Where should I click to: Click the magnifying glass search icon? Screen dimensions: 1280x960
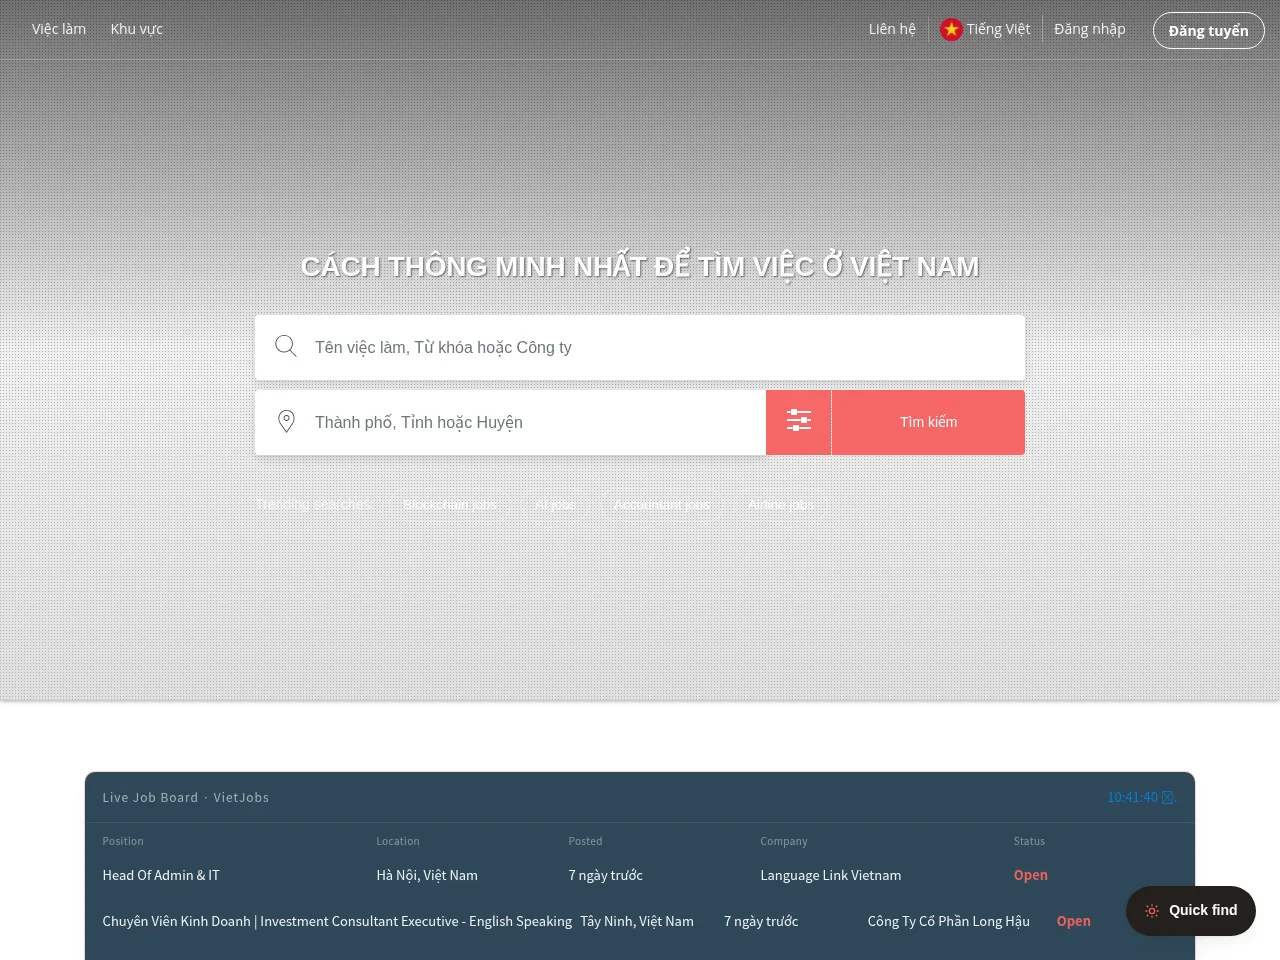coord(286,346)
